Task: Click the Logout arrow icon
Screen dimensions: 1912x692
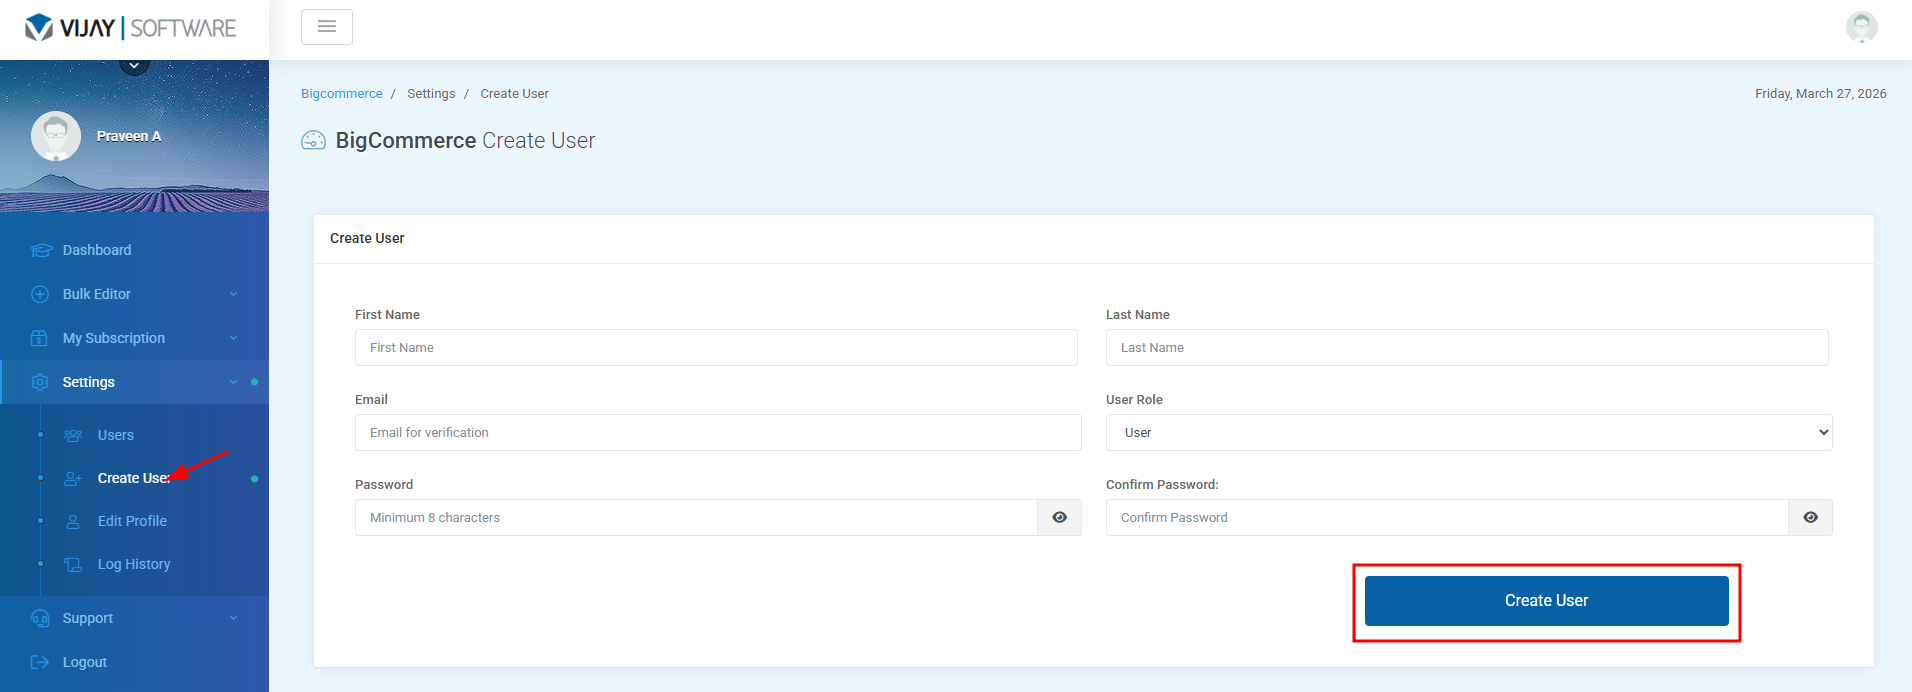Action: click(40, 662)
